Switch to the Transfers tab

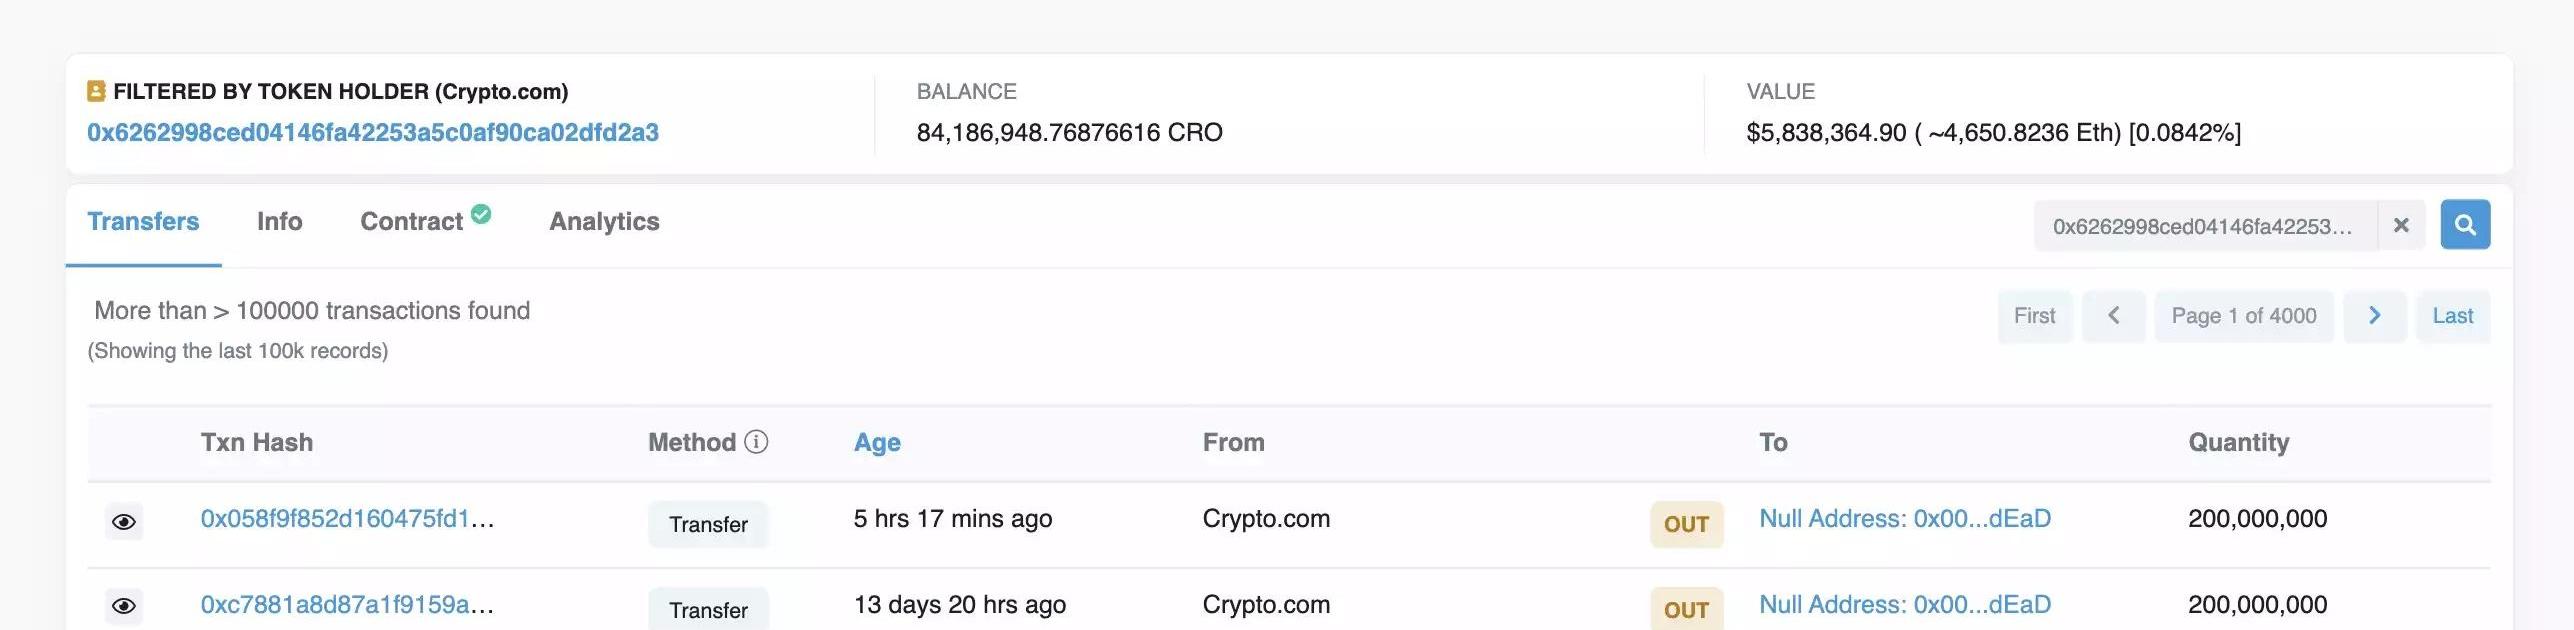point(143,222)
